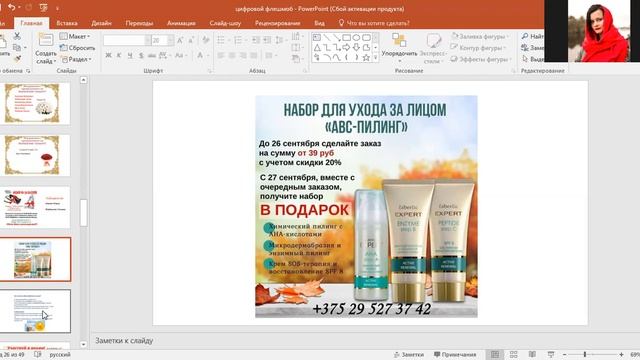Open the Переходы tab
The height and width of the screenshot is (360, 640).
tap(140, 23)
